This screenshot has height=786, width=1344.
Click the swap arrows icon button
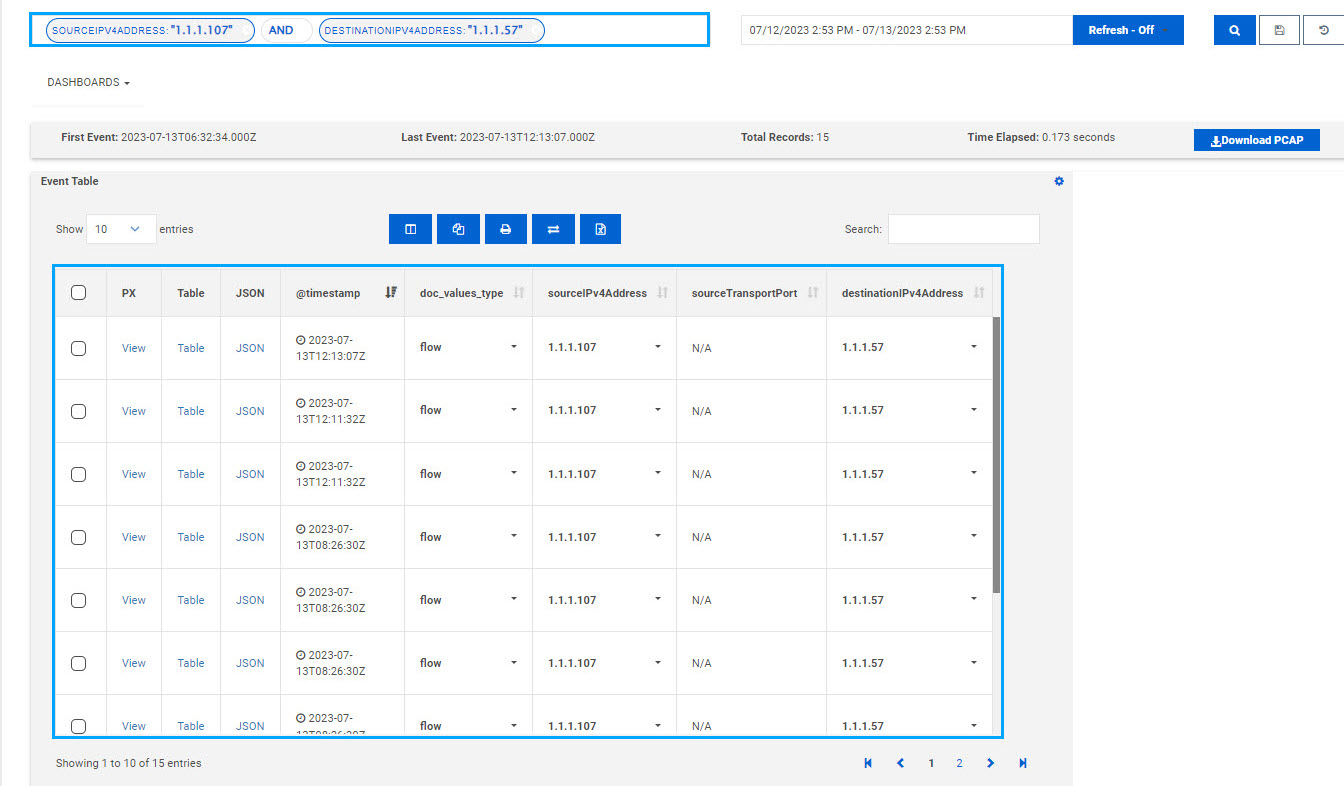[553, 229]
